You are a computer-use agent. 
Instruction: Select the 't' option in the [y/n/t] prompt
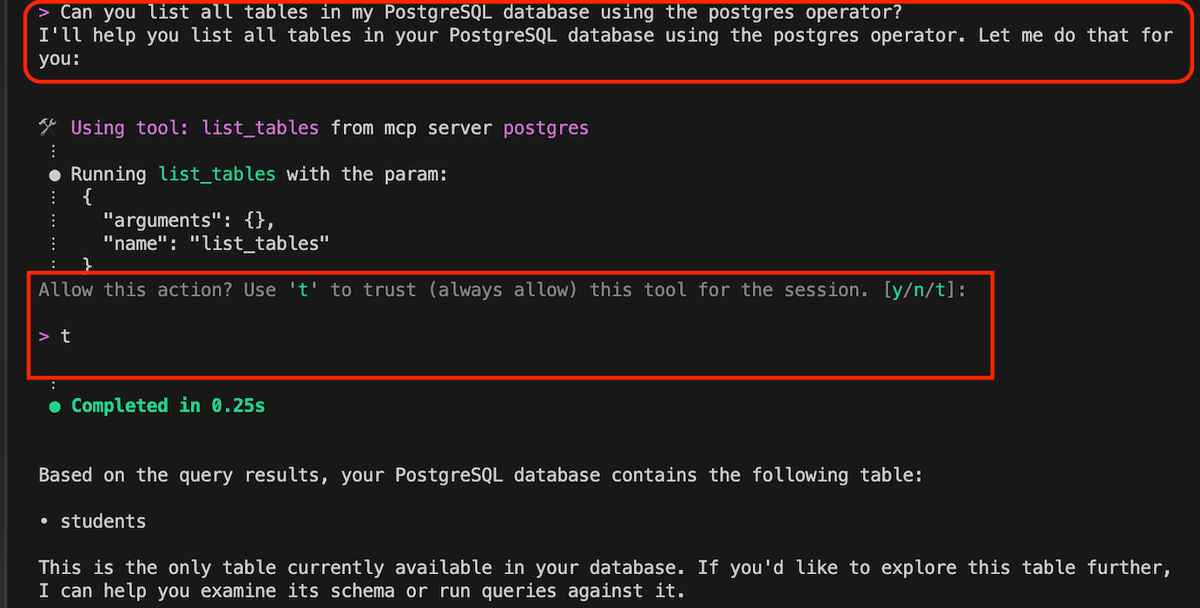943,290
